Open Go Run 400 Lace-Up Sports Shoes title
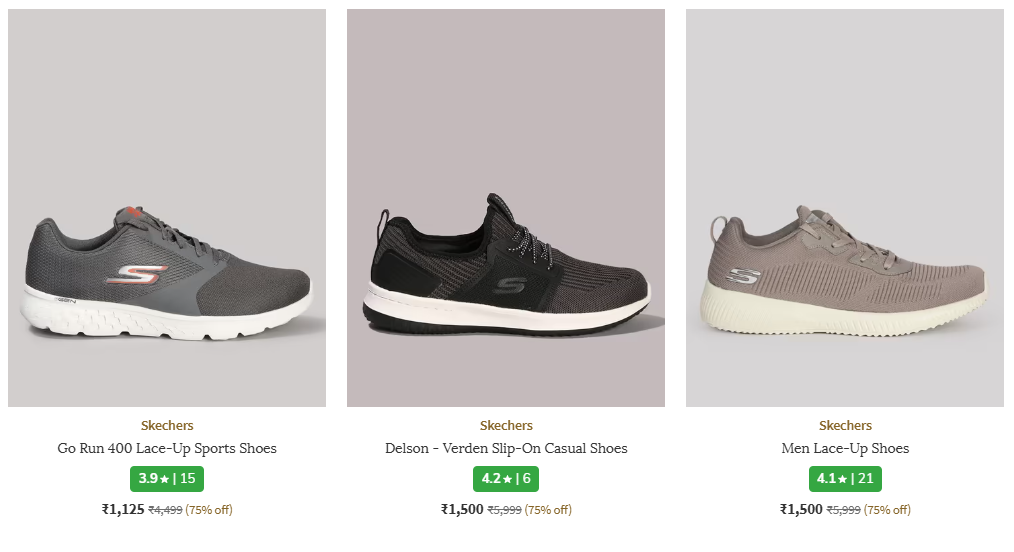The width and height of the screenshot is (1014, 552). [167, 448]
